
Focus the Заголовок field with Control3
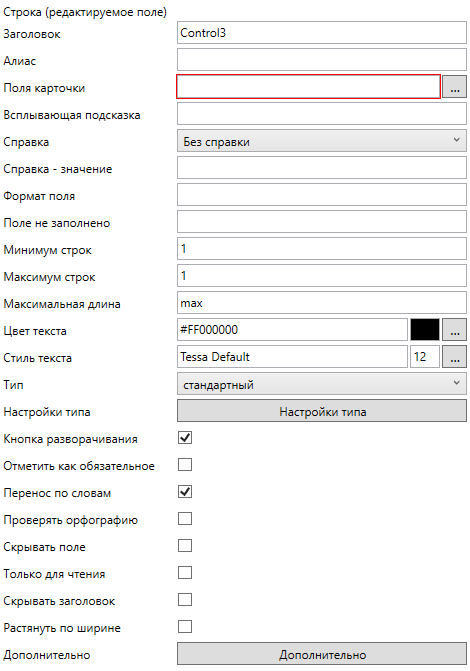(322, 33)
